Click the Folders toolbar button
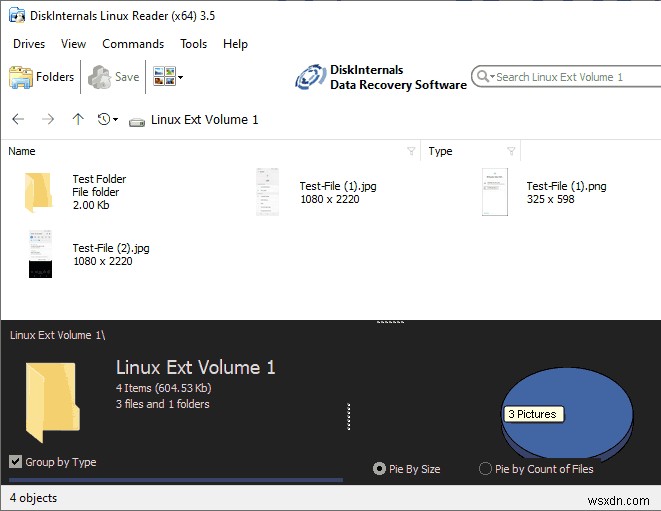 (41, 77)
